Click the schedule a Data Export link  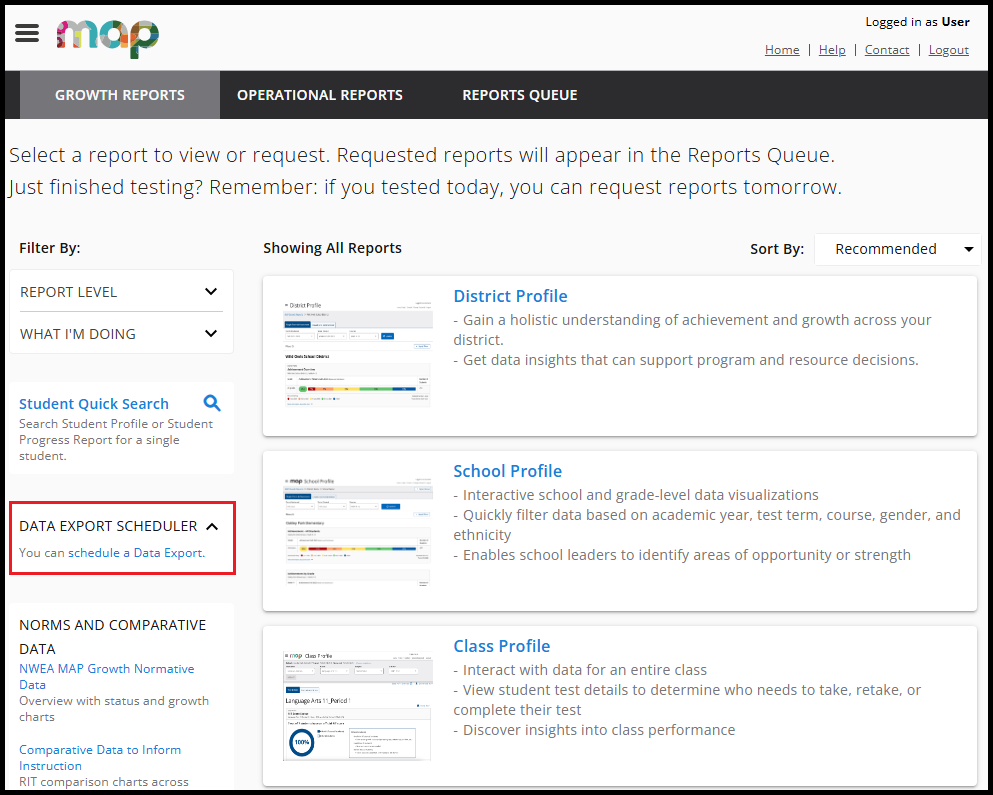136,553
